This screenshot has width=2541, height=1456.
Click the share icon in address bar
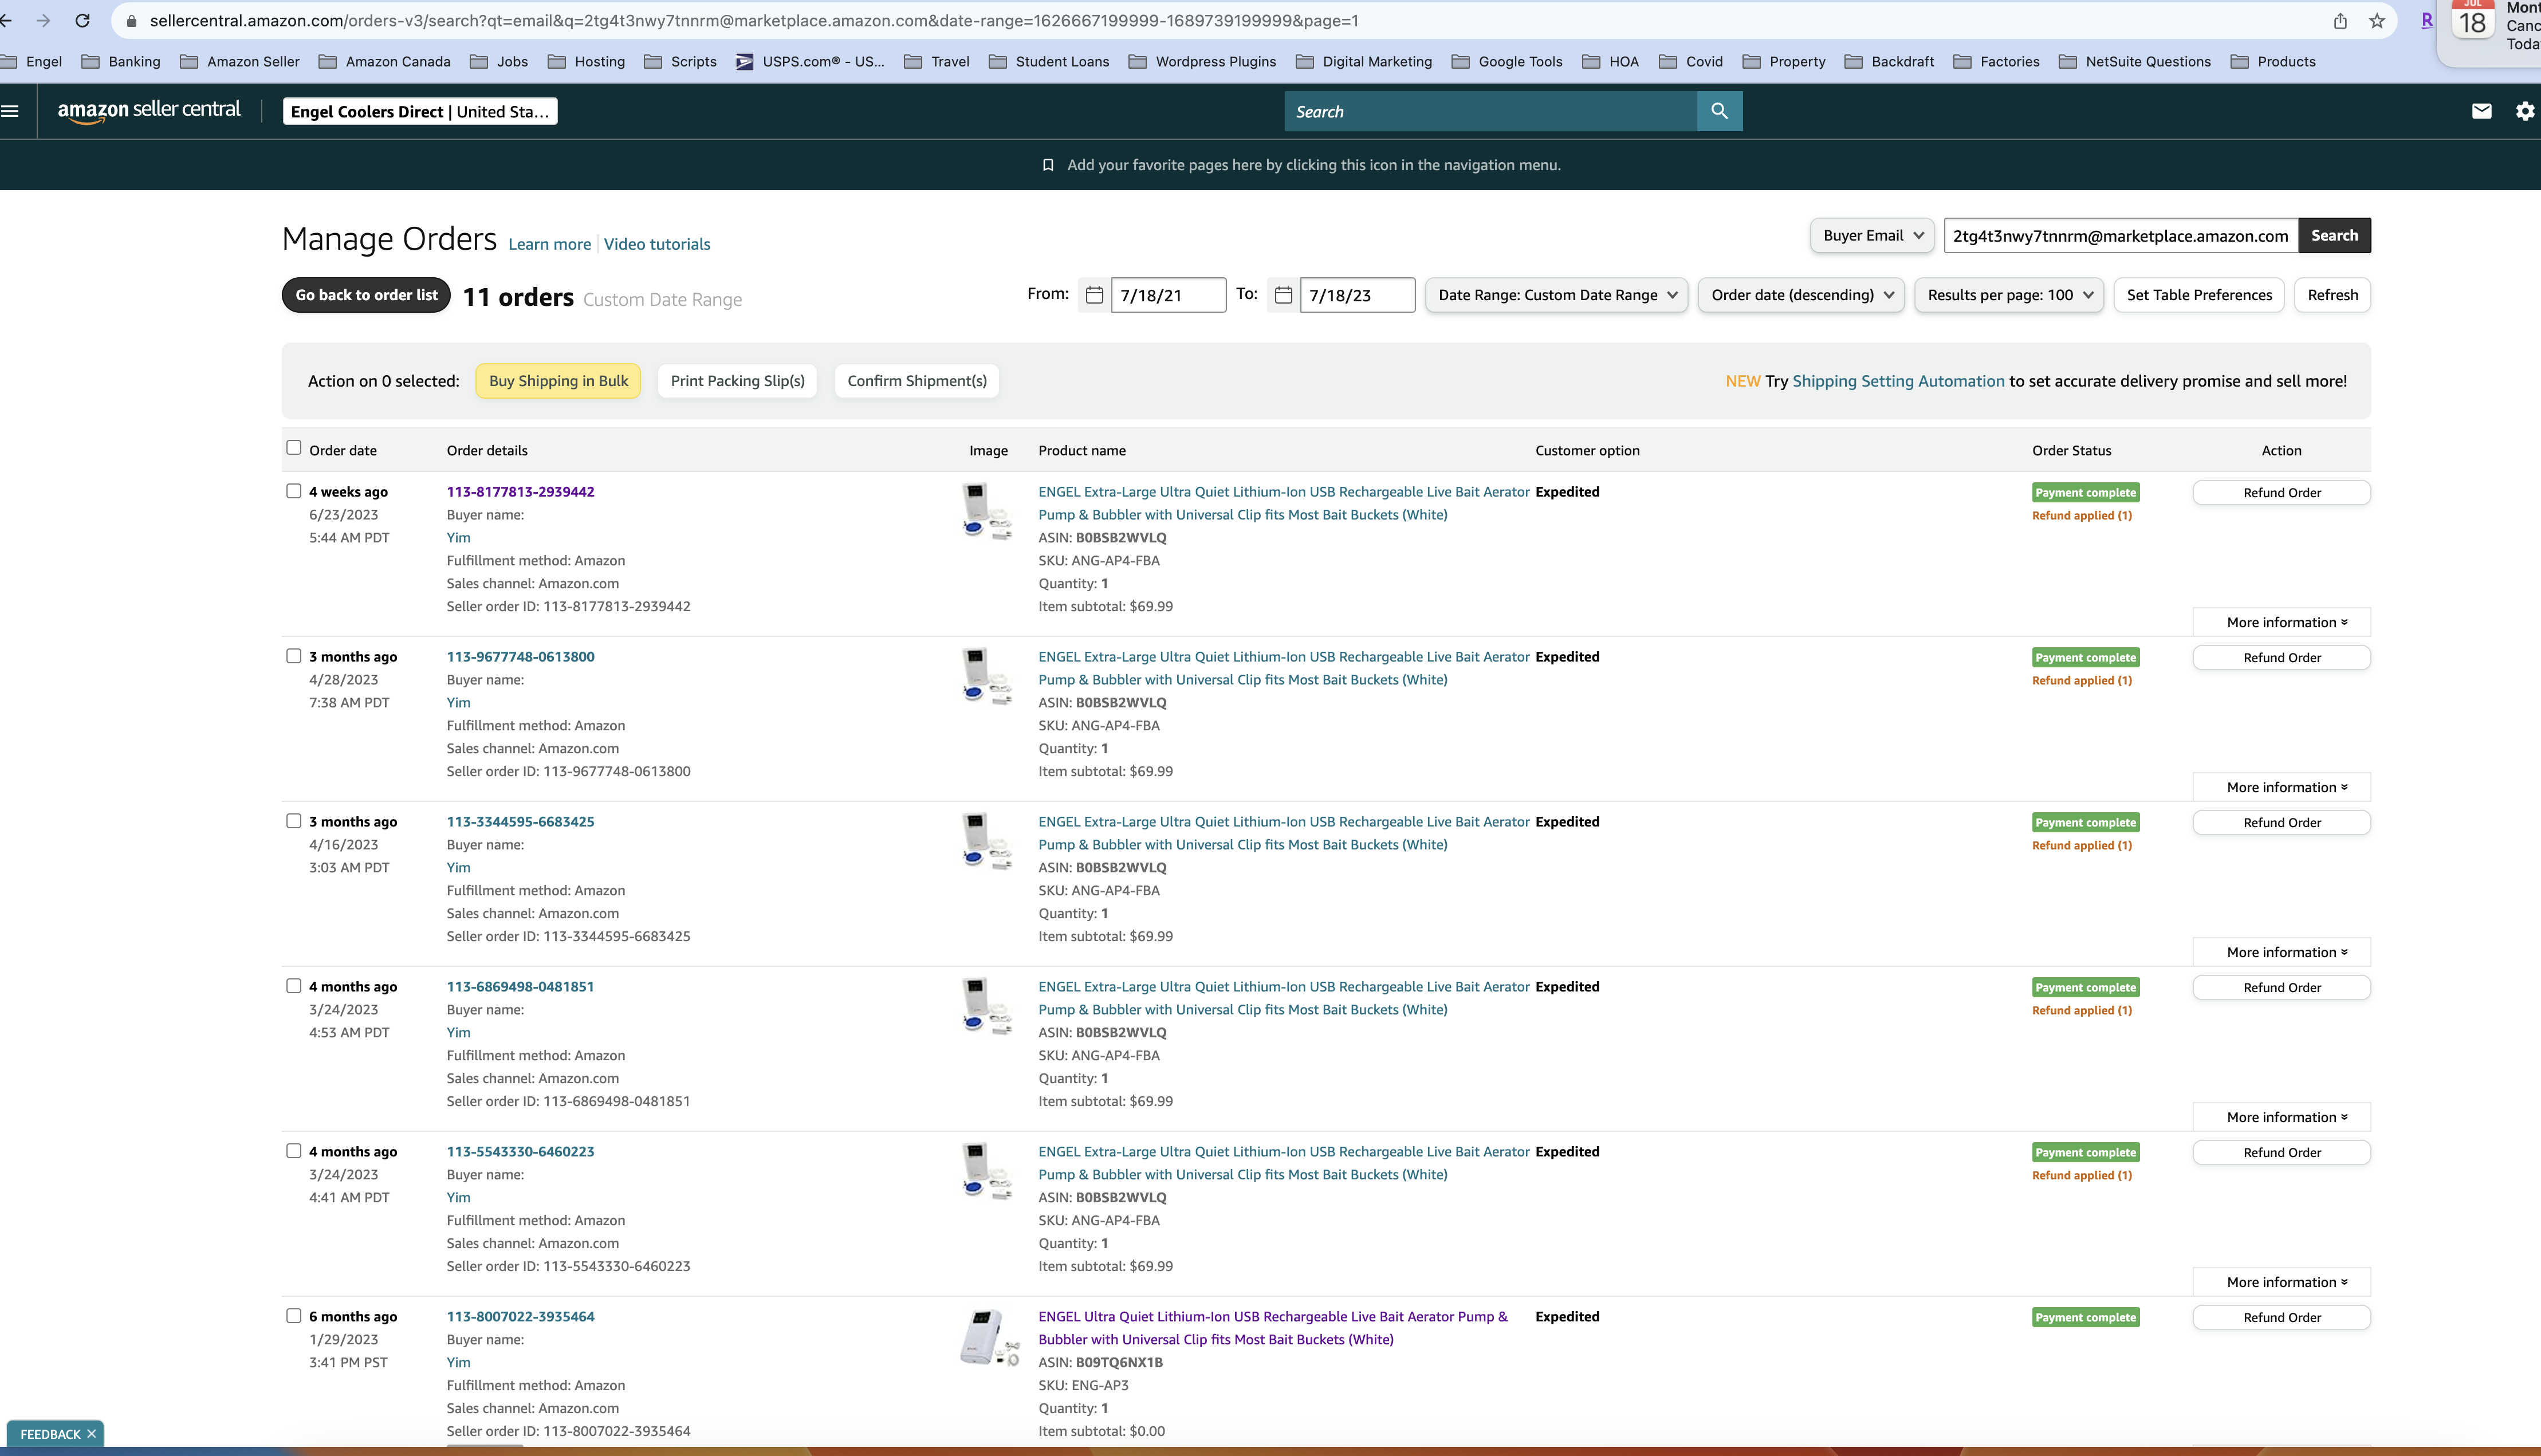pos(2340,21)
